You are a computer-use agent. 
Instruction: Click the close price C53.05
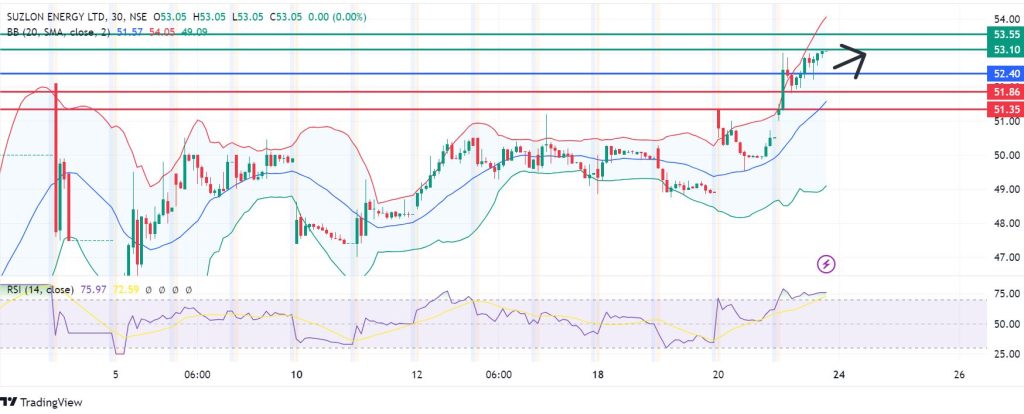[x=286, y=19]
